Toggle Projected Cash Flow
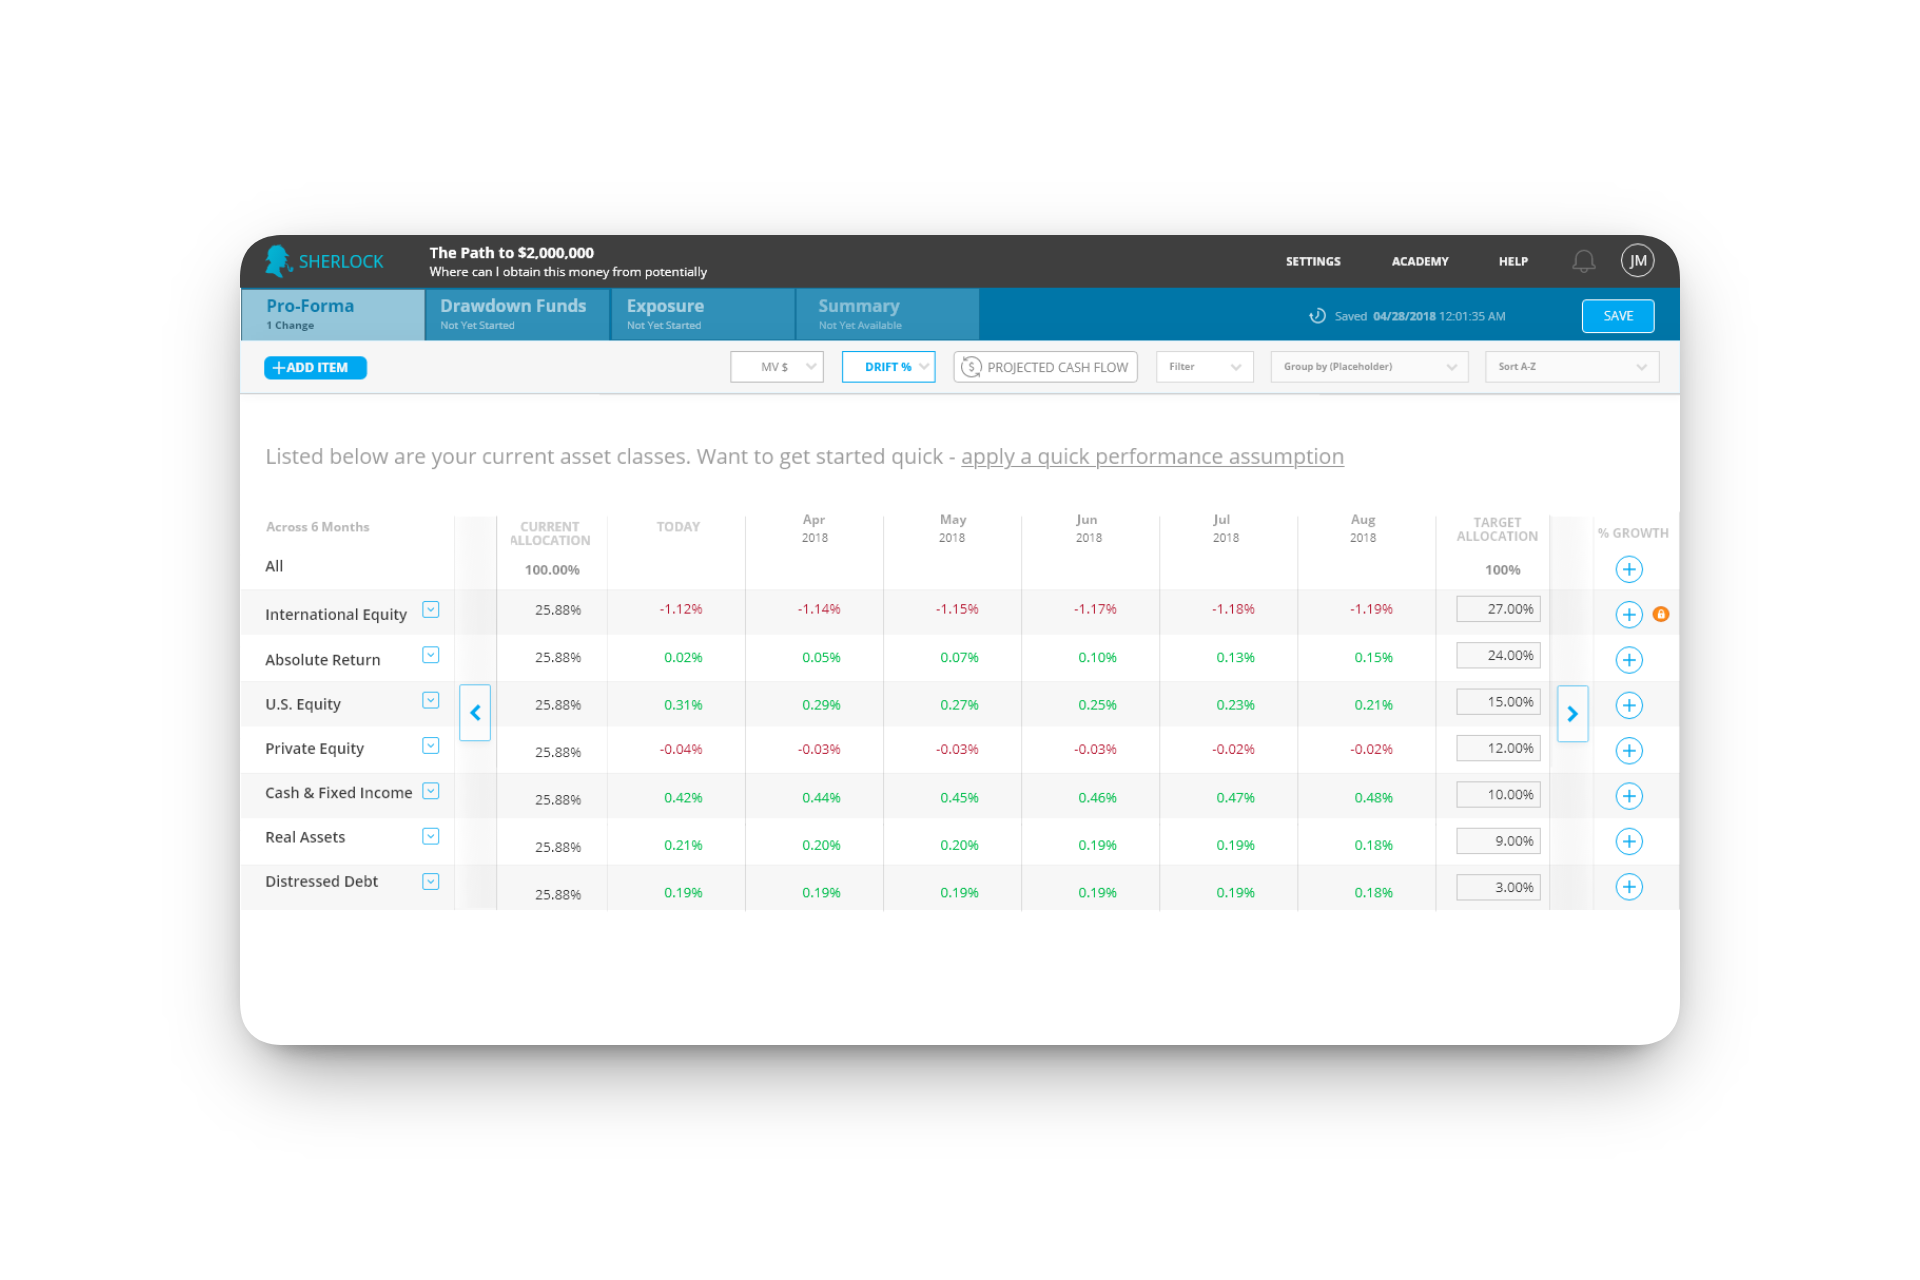Image resolution: width=1920 pixels, height=1280 pixels. [1045, 367]
